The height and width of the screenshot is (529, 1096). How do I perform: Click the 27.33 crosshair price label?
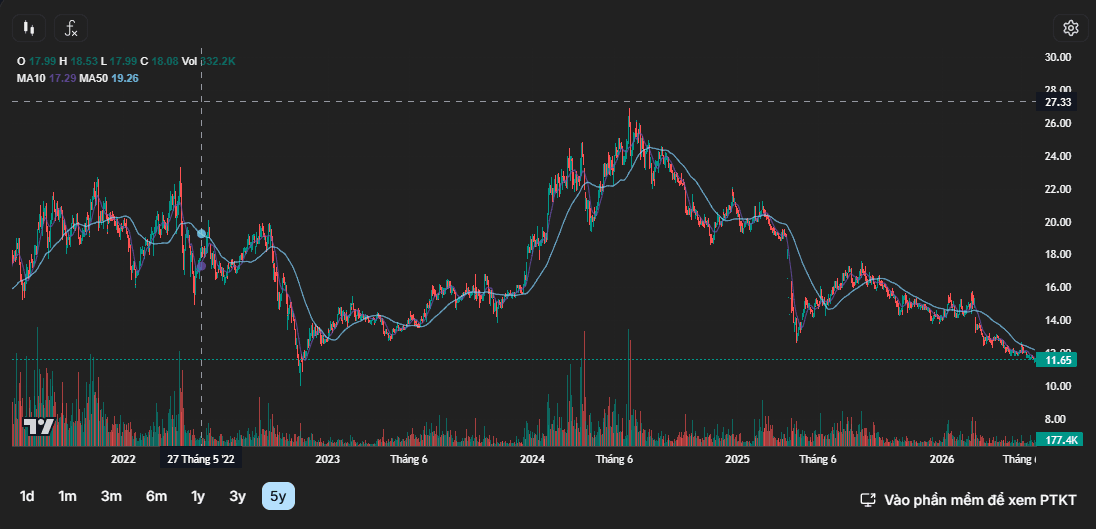point(1058,102)
